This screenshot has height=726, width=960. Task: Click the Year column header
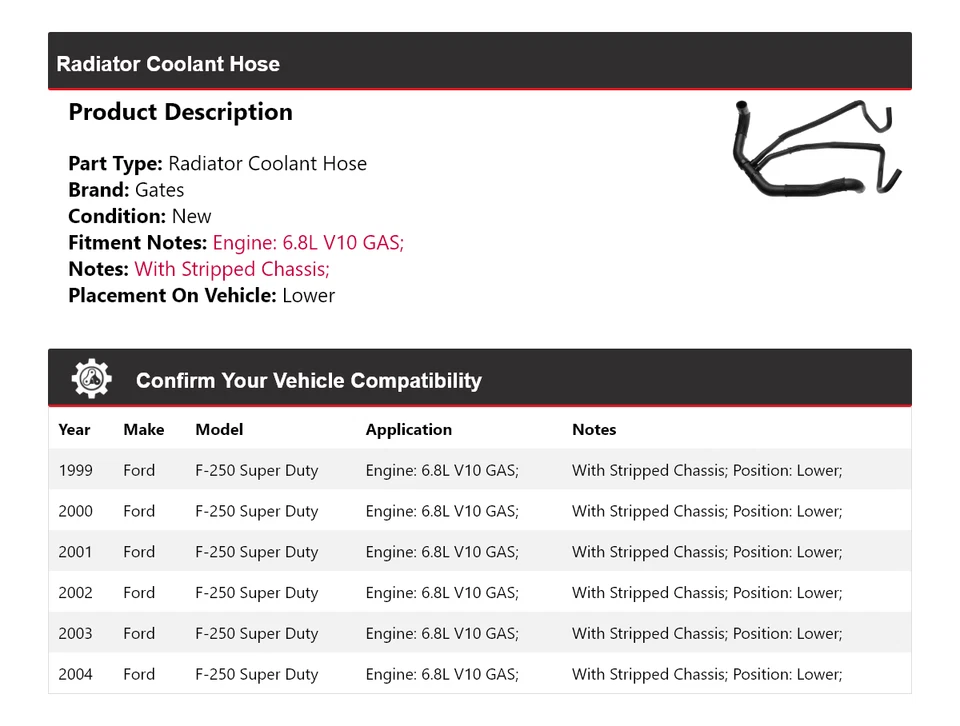coord(74,430)
